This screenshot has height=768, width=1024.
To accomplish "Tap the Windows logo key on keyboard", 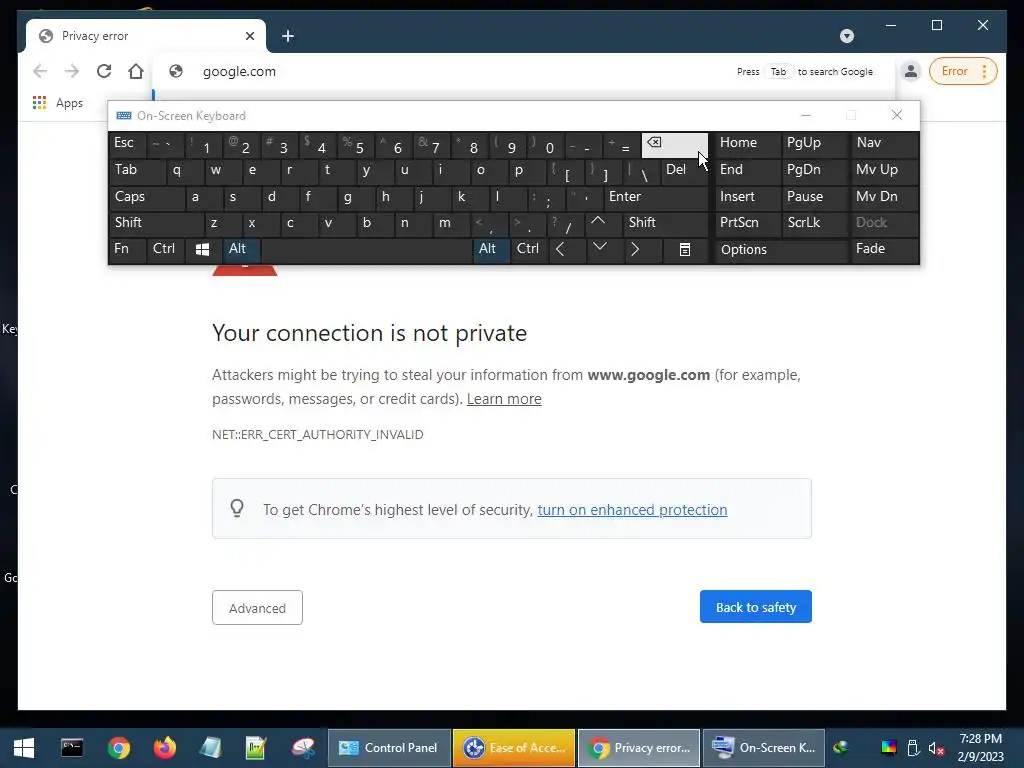I will (x=202, y=249).
